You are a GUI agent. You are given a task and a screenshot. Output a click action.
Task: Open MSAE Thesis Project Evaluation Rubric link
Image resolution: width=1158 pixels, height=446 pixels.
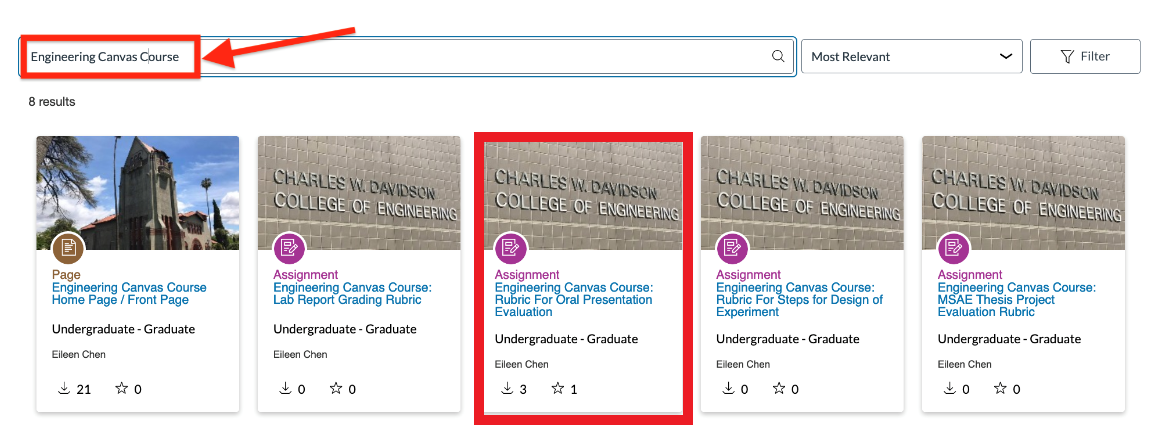[x=1016, y=300]
